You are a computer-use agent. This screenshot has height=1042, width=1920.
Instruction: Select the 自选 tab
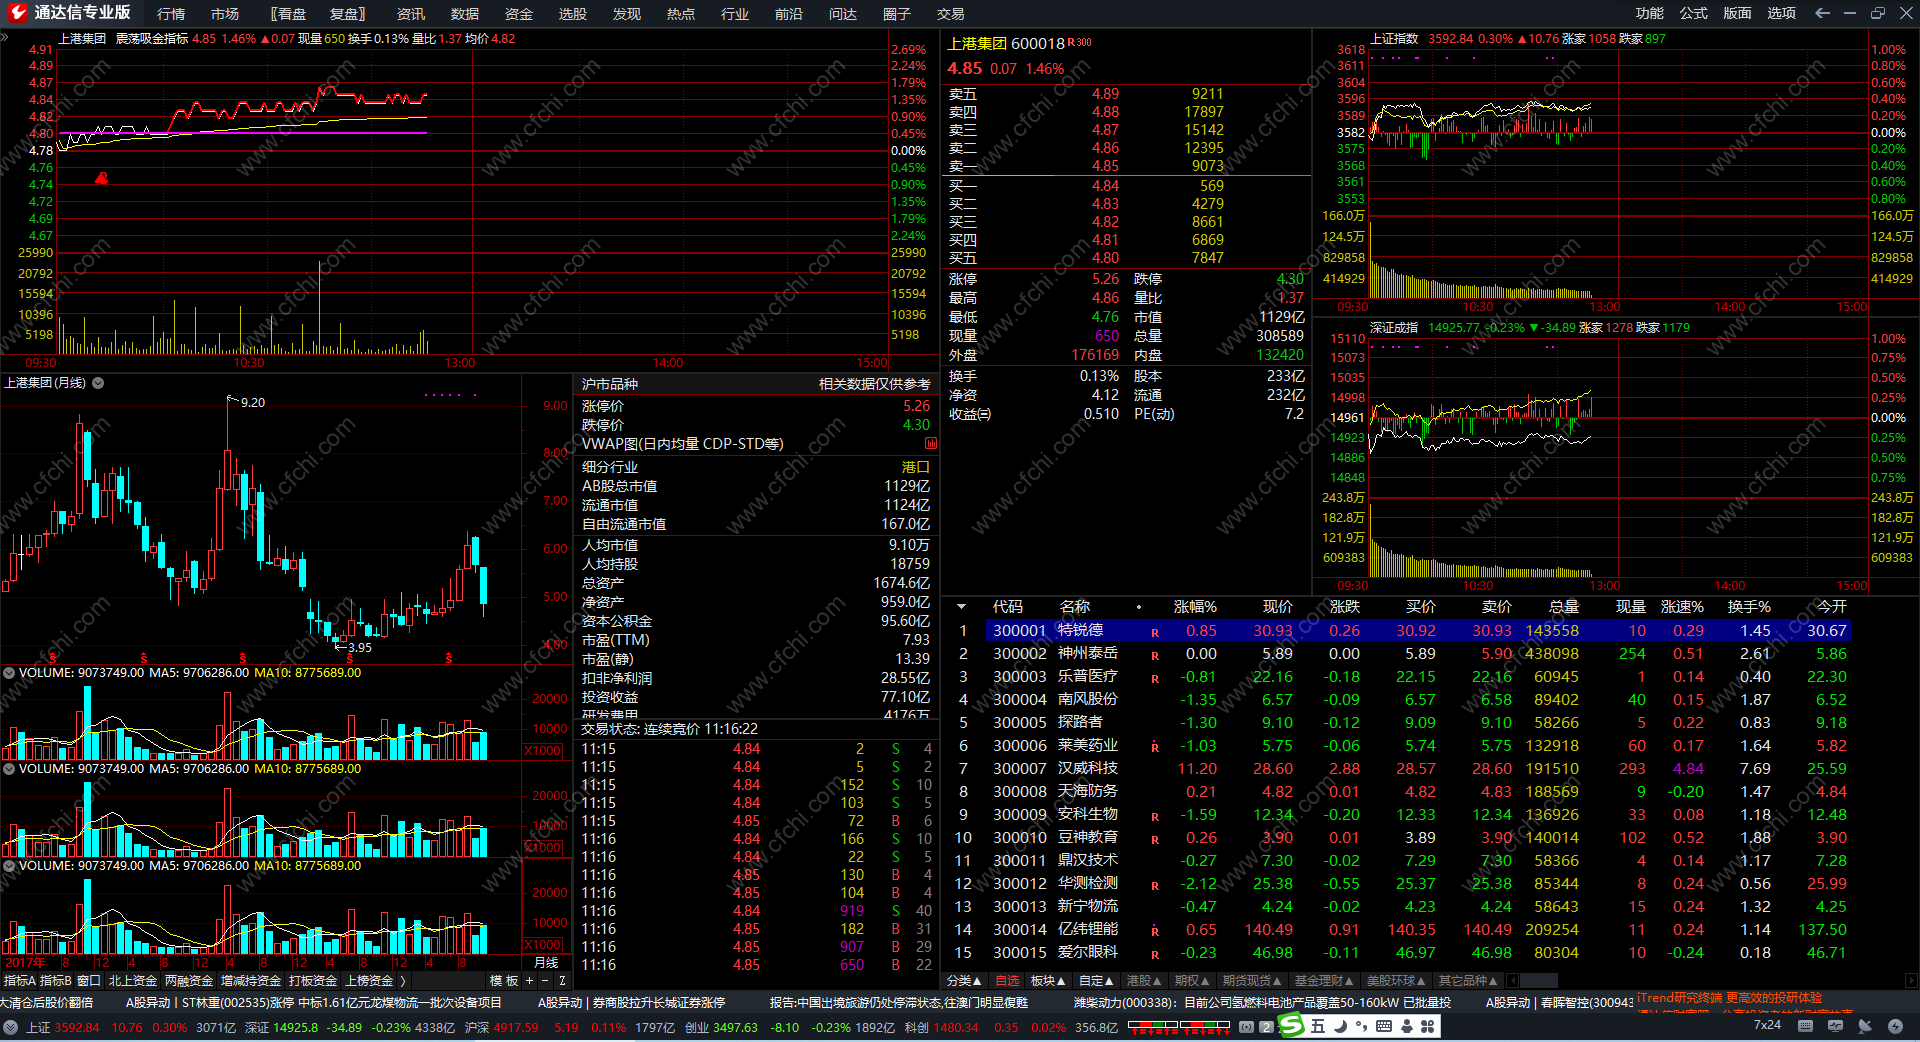click(1007, 981)
